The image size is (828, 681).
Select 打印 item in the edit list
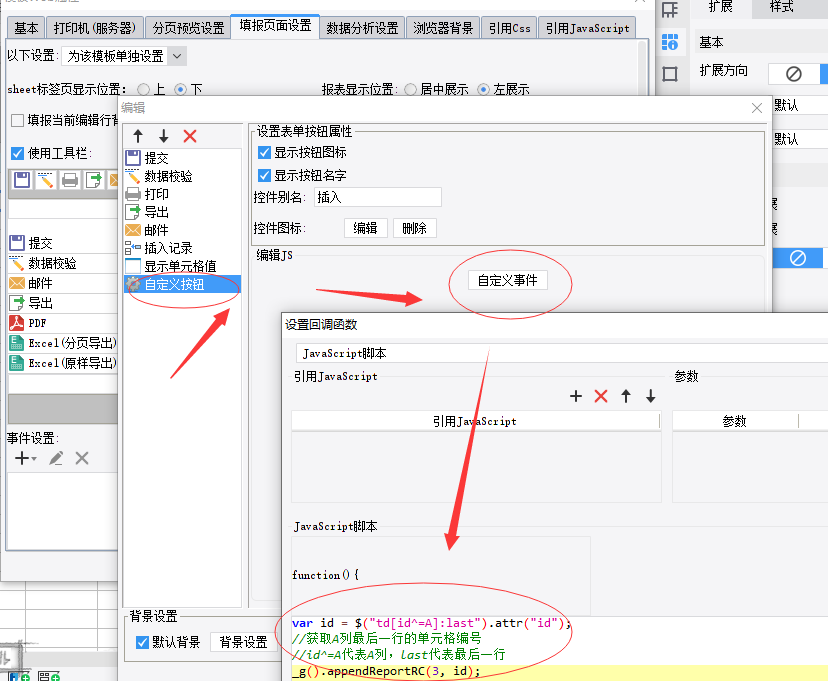pyautogui.click(x=182, y=194)
